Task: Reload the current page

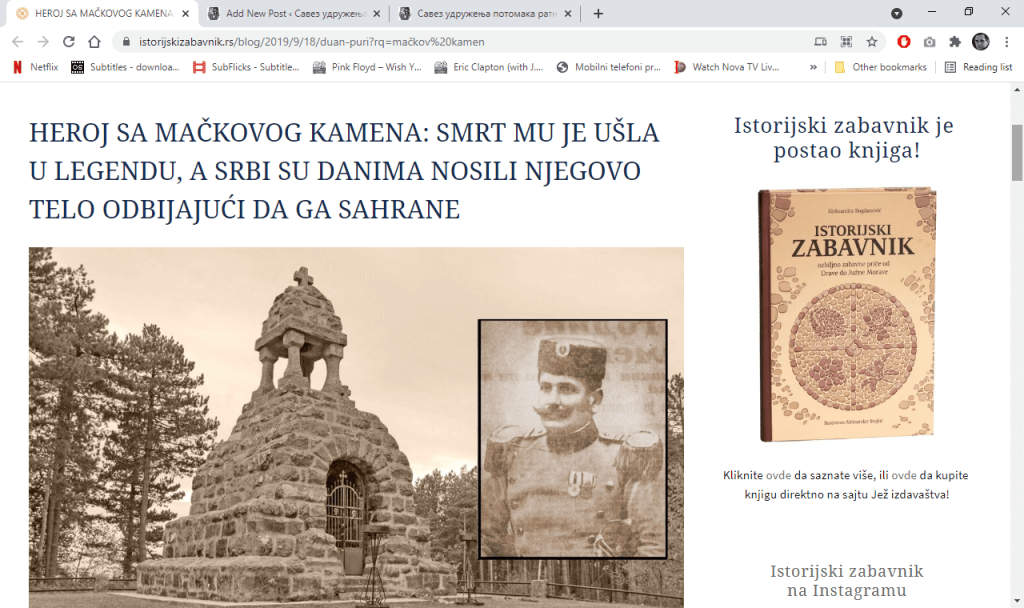Action: (69, 42)
